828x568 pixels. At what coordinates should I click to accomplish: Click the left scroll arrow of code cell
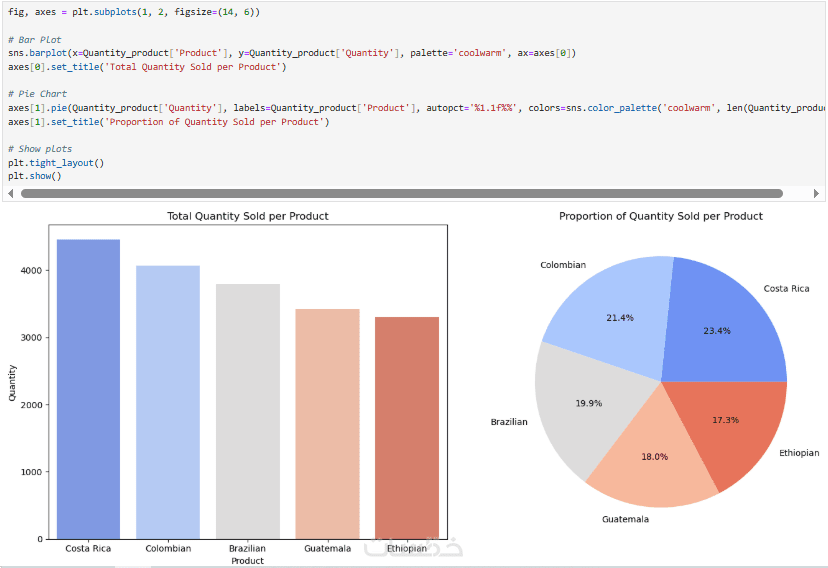[x=10, y=194]
